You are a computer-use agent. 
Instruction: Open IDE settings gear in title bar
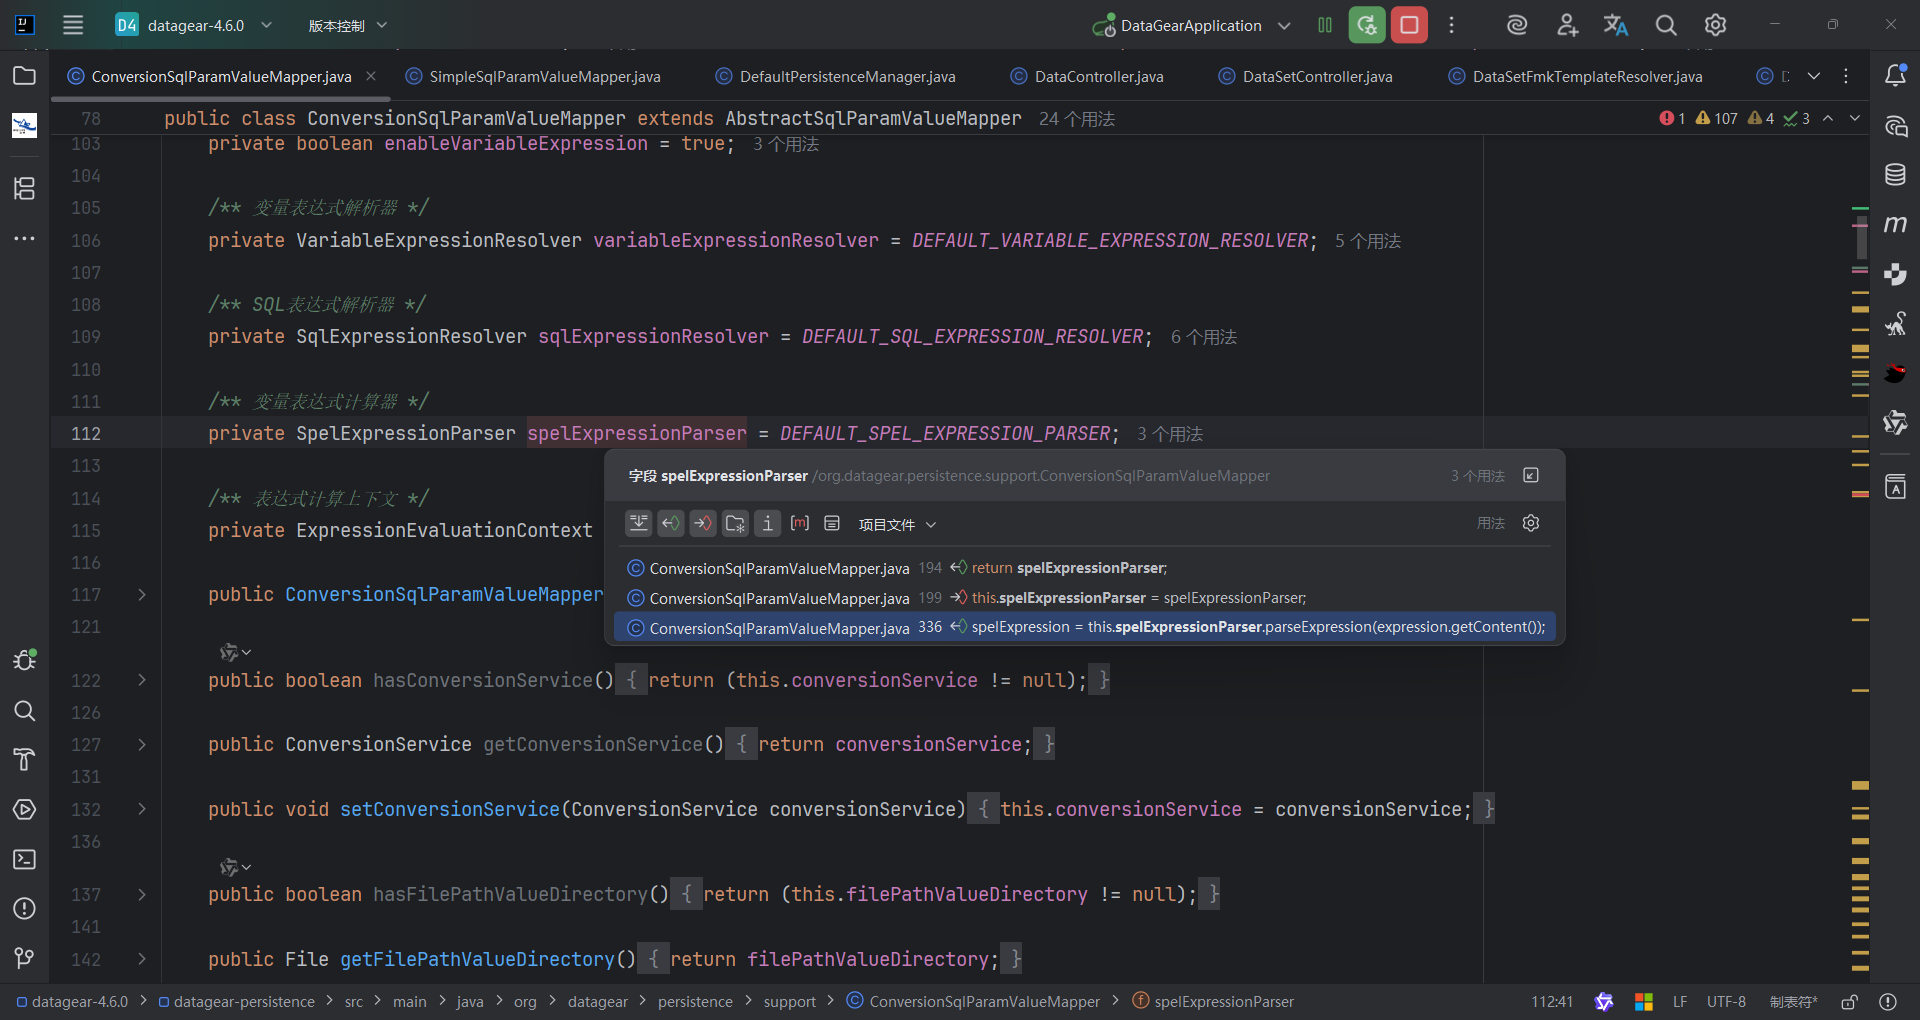pyautogui.click(x=1715, y=25)
